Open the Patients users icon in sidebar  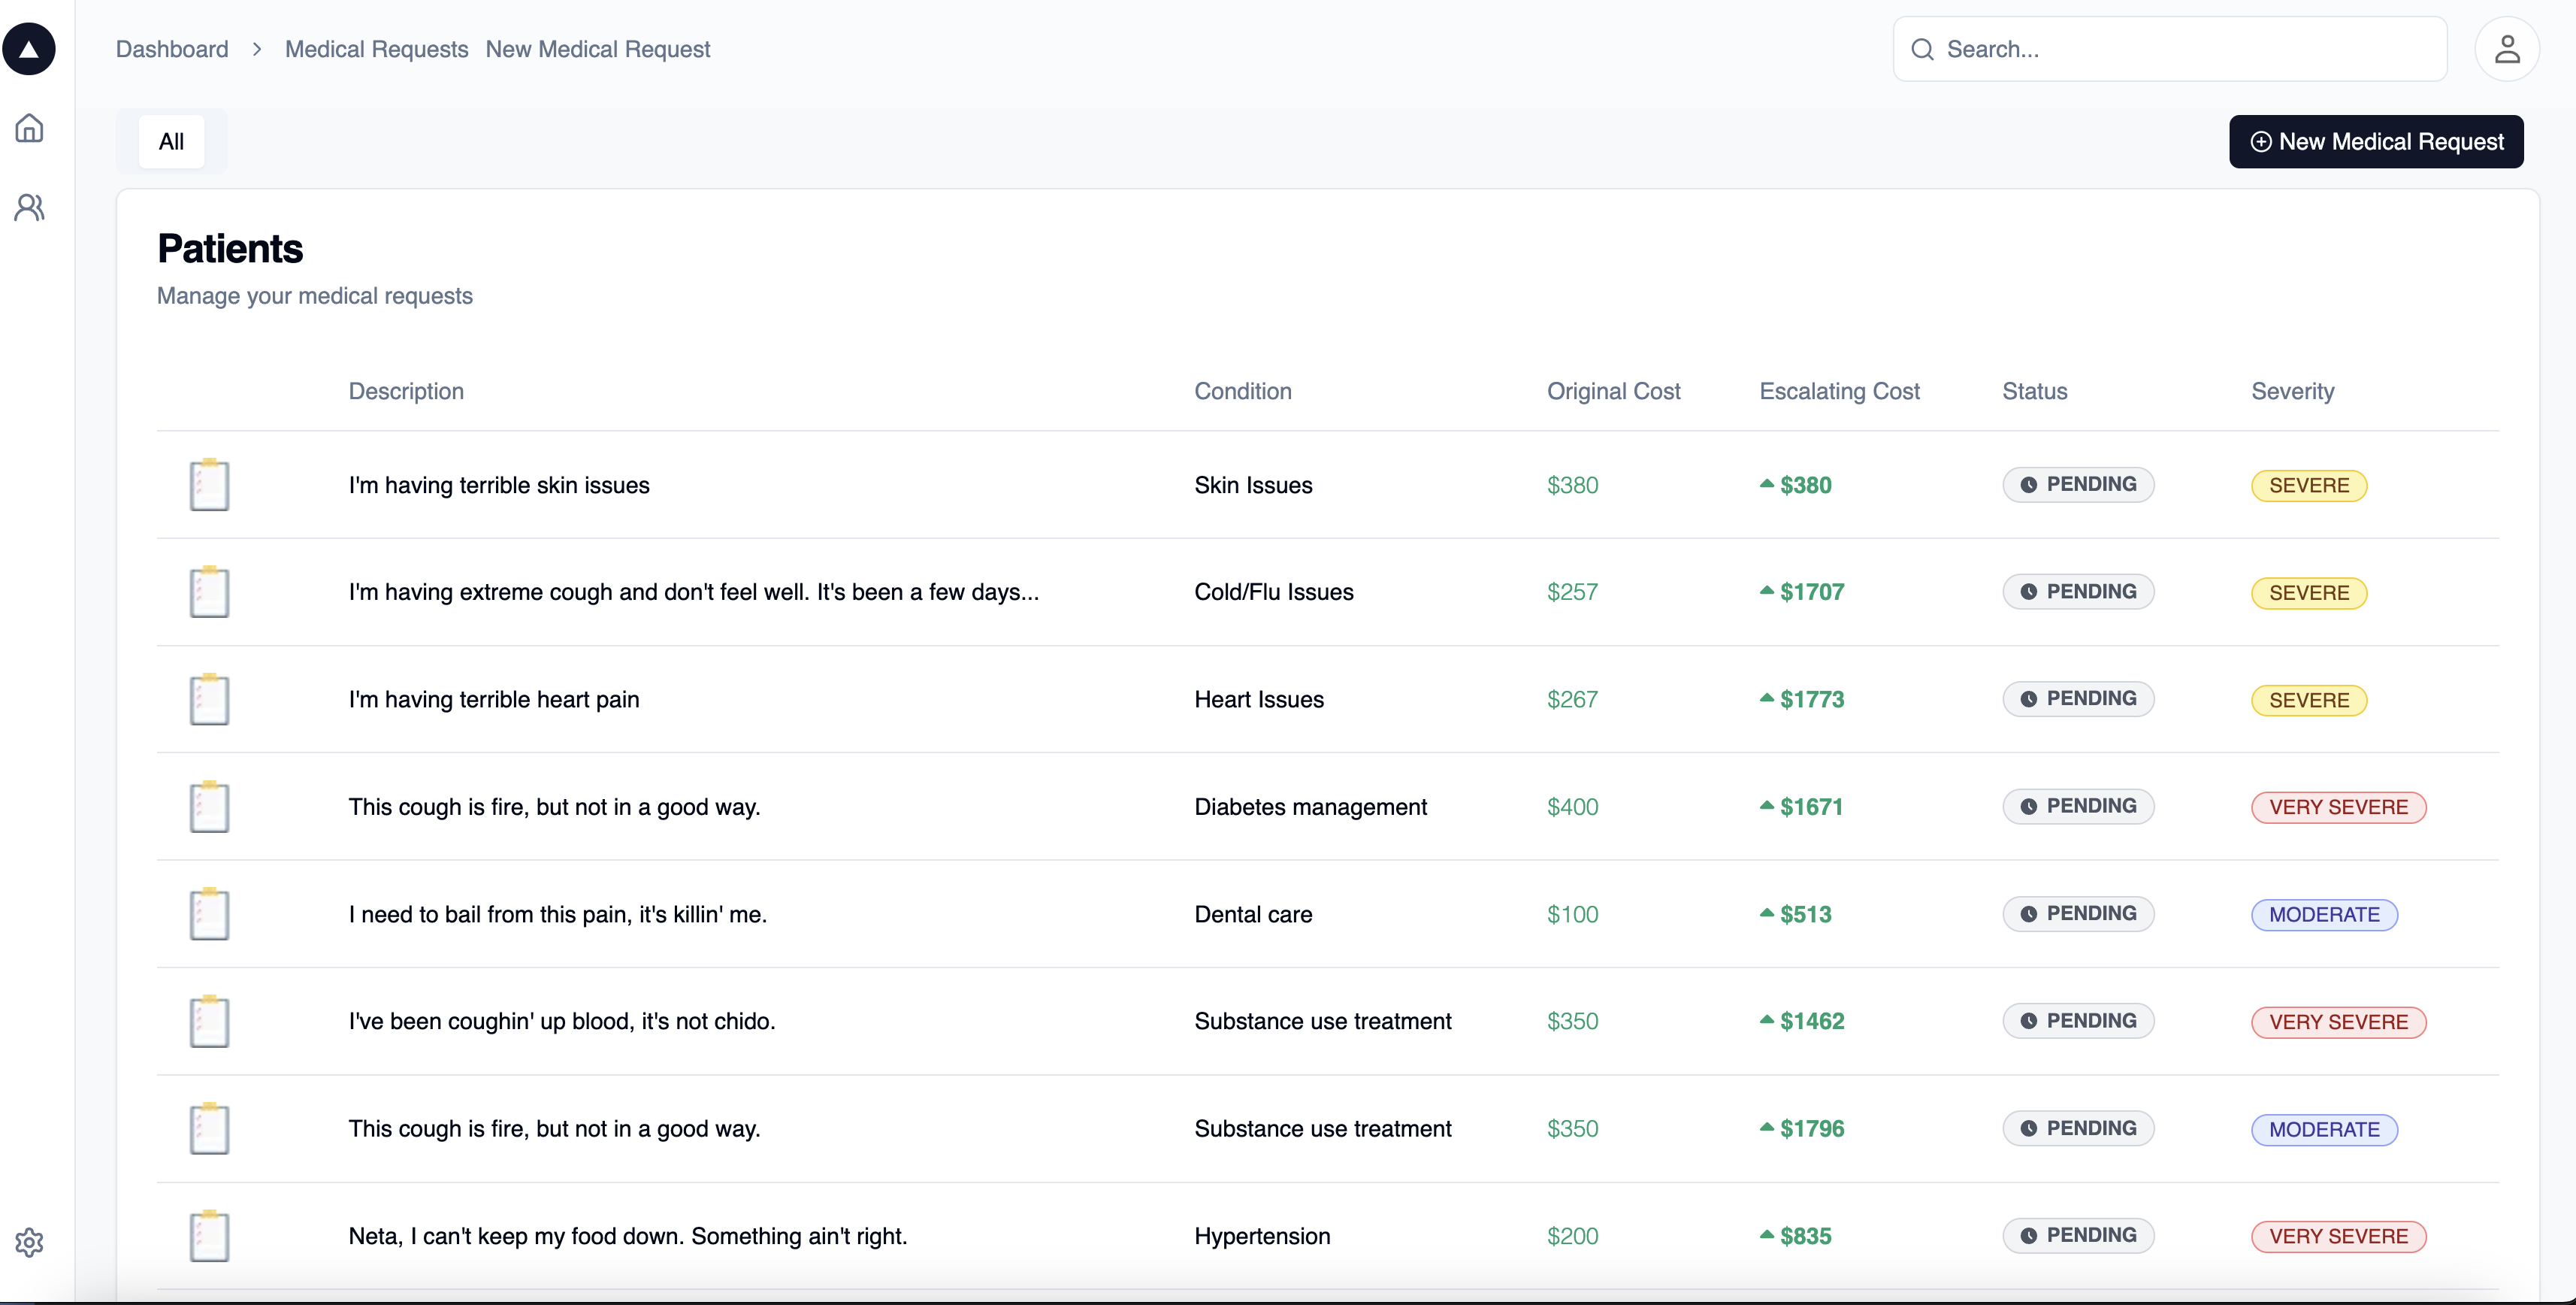coord(29,207)
